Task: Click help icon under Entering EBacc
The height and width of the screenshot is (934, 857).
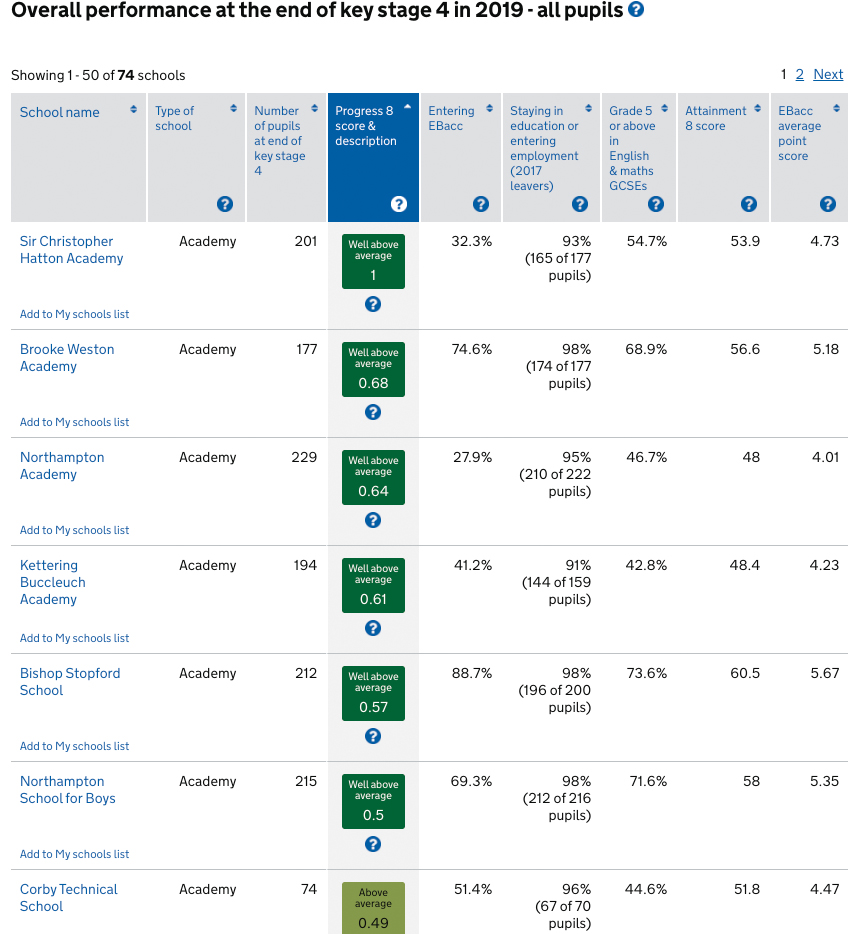Action: 481,204
